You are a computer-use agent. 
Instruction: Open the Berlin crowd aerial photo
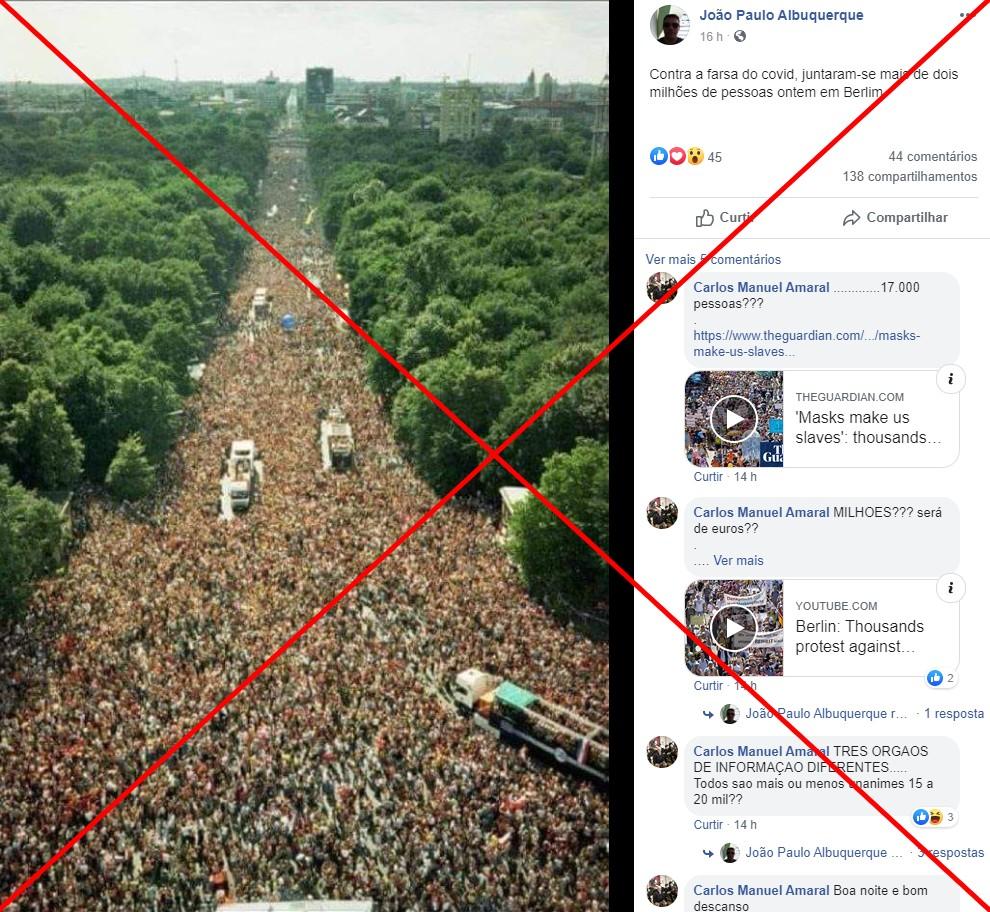(x=304, y=456)
